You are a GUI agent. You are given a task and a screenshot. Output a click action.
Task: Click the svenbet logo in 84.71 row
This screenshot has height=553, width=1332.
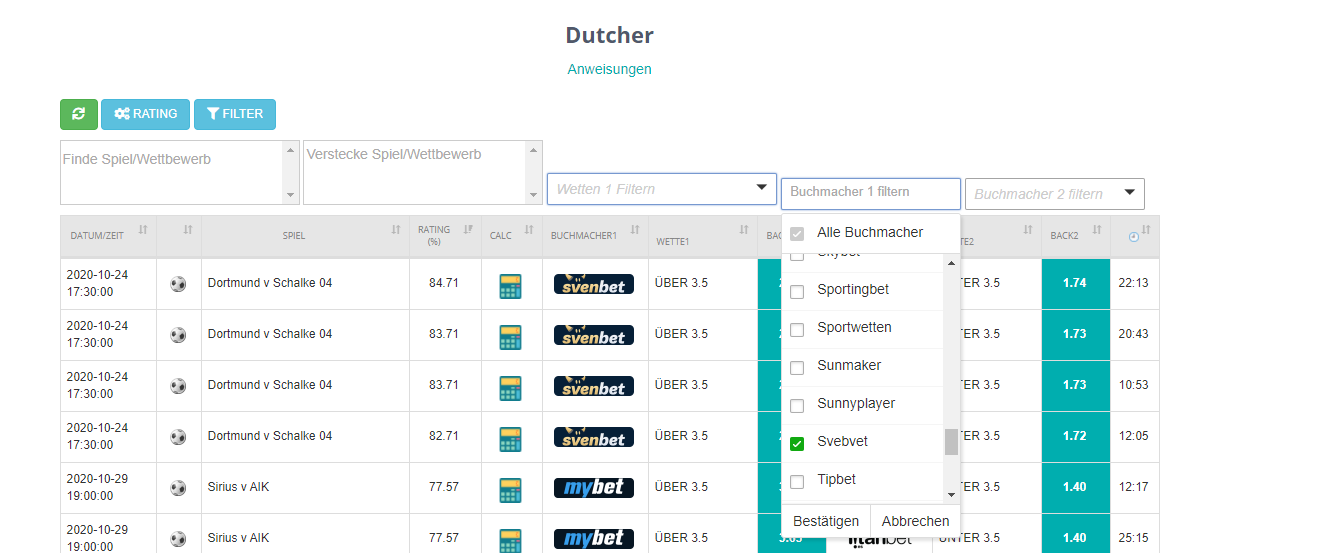(x=594, y=284)
